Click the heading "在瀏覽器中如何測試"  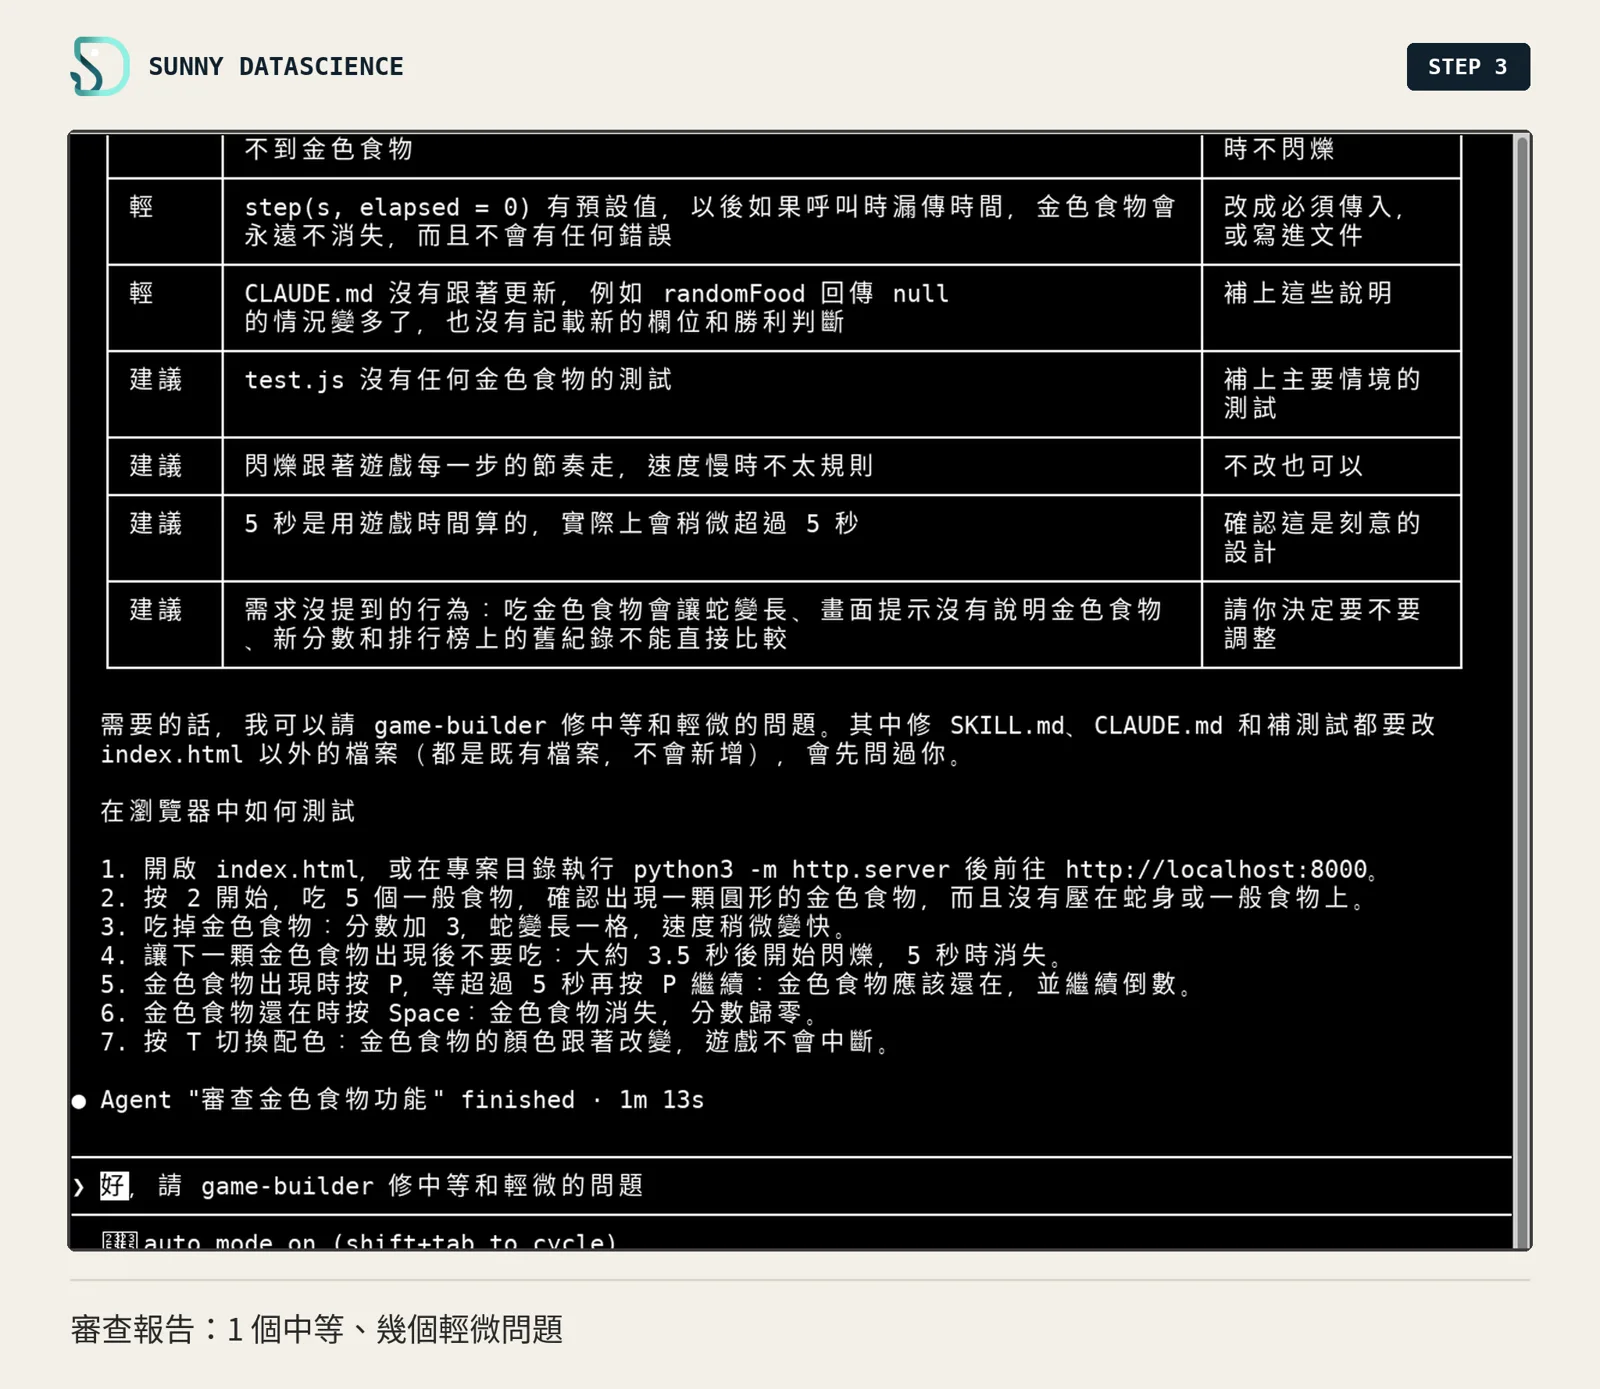point(228,811)
